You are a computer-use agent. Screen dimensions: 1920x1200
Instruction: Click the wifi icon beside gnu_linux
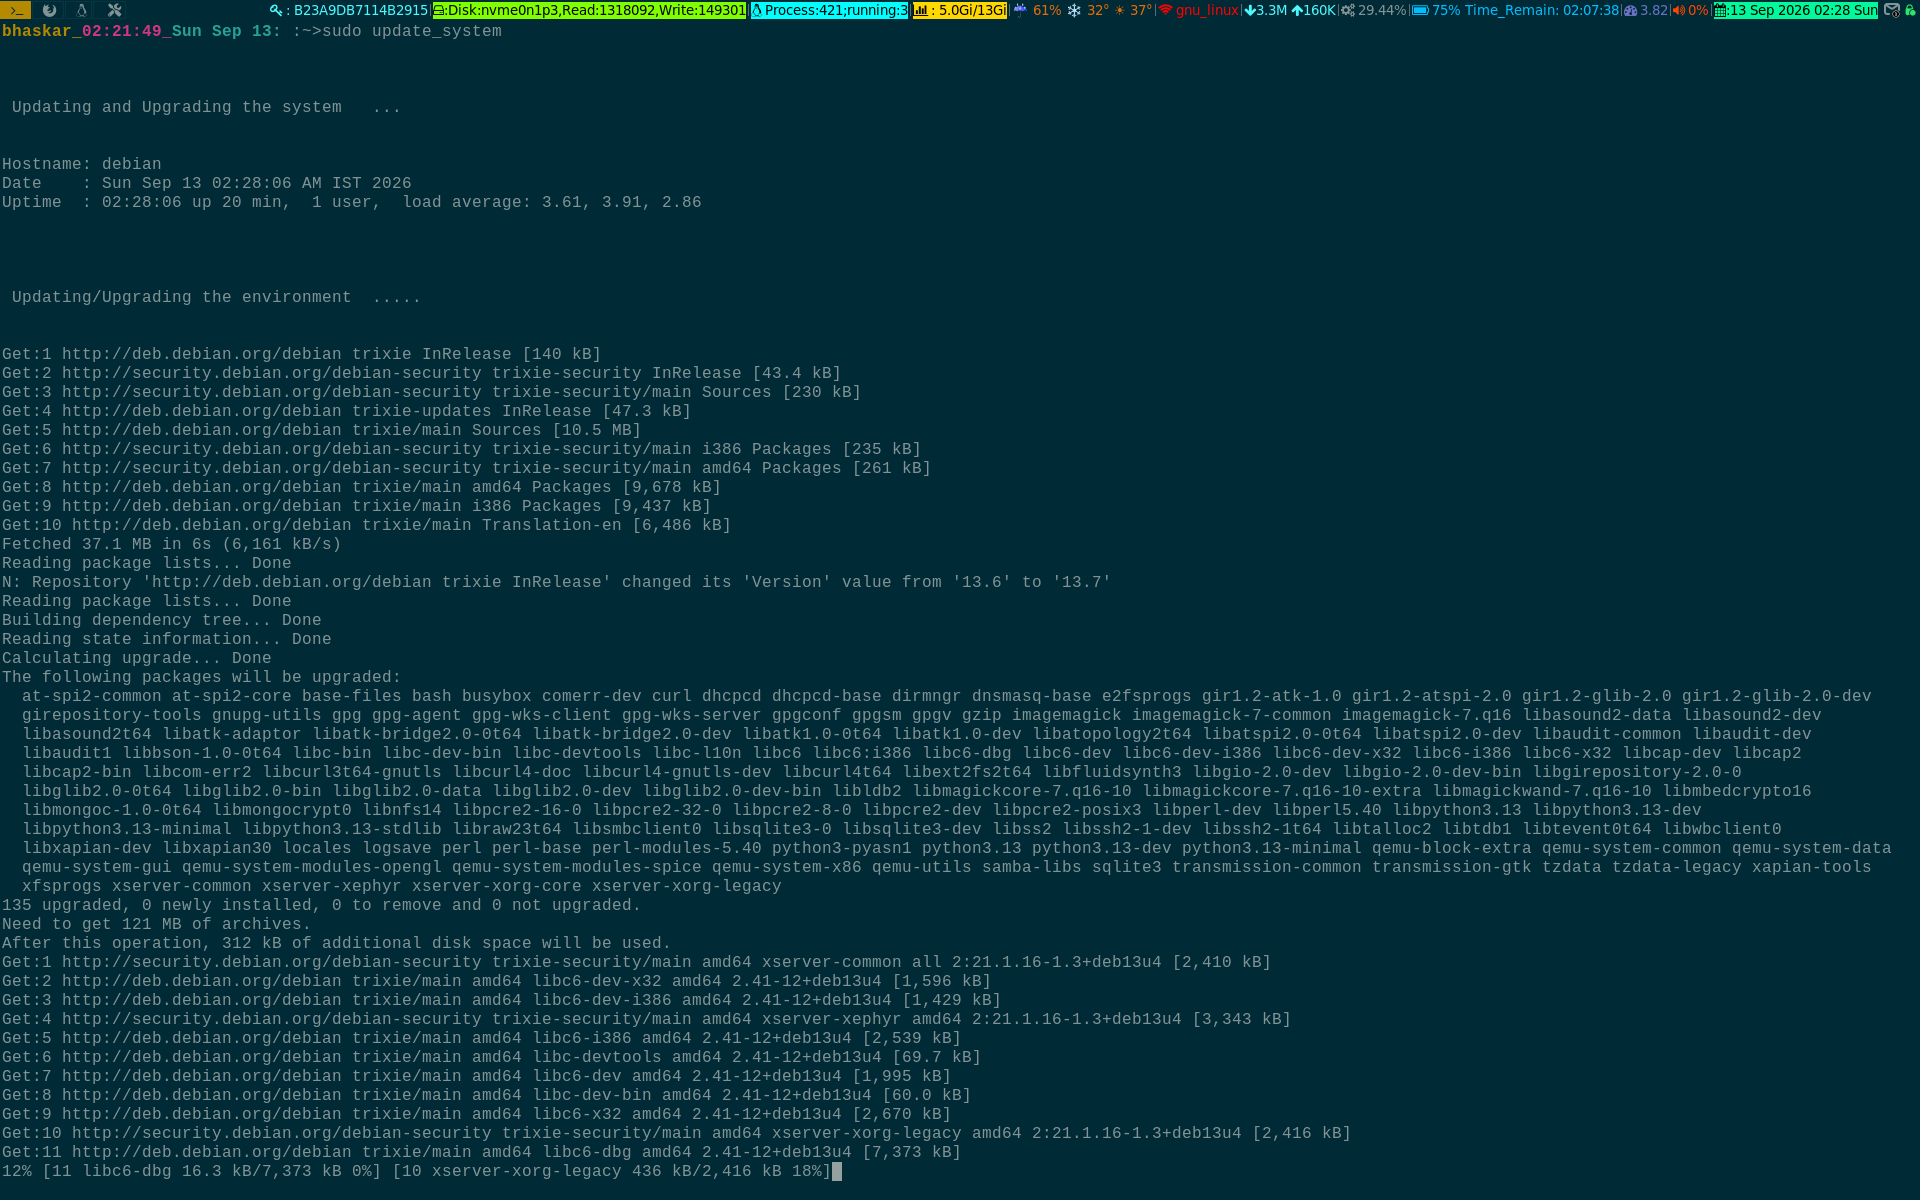point(1165,10)
